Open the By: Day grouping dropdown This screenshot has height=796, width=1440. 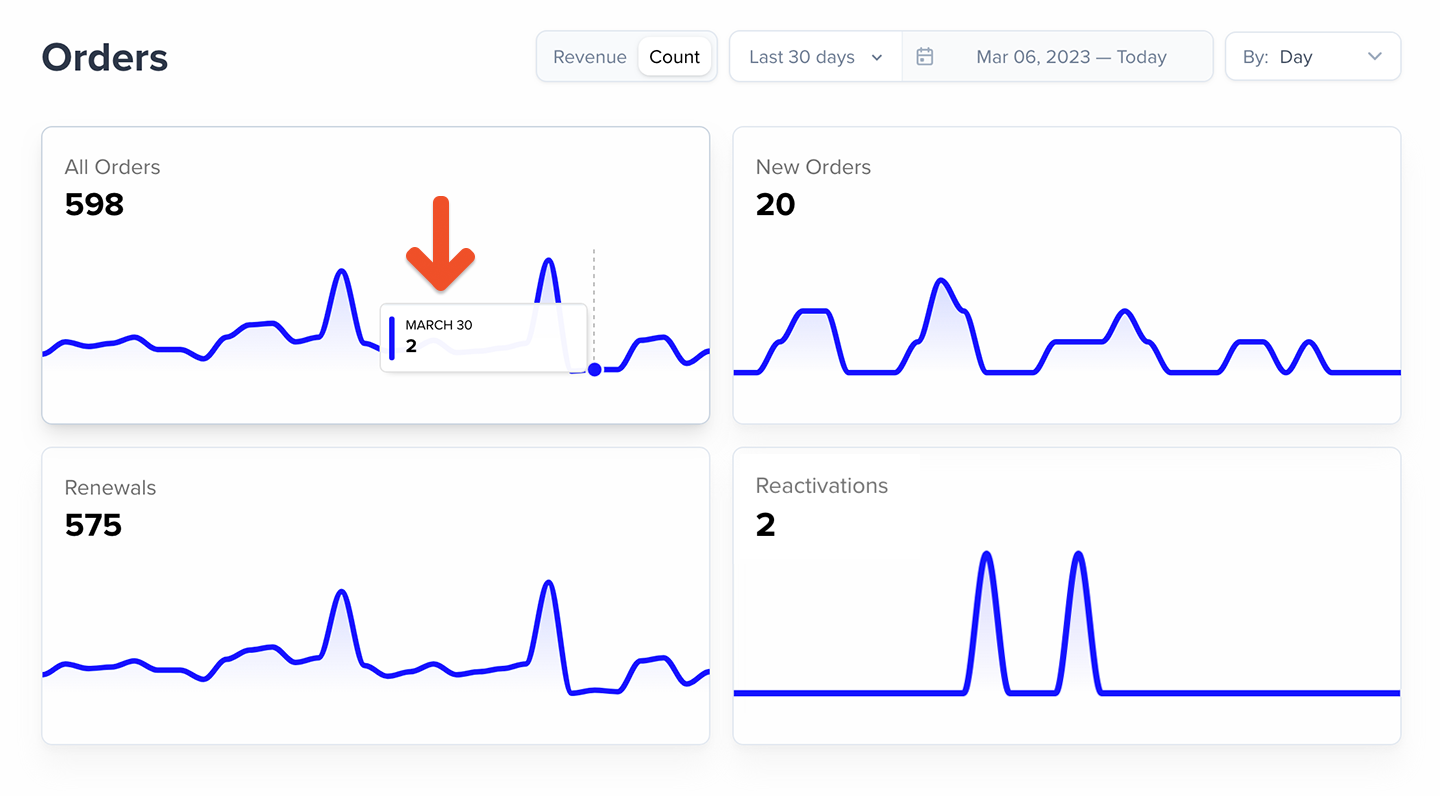[x=1312, y=57]
